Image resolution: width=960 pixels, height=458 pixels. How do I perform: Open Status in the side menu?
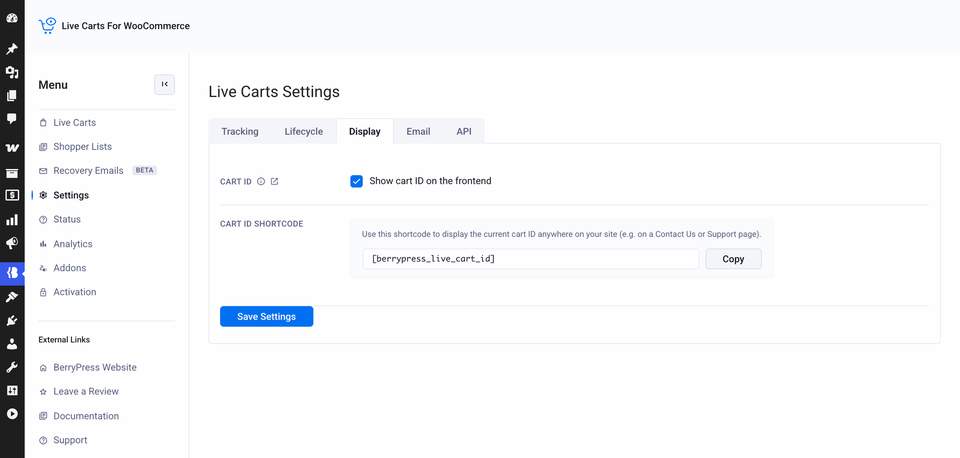[x=67, y=219]
